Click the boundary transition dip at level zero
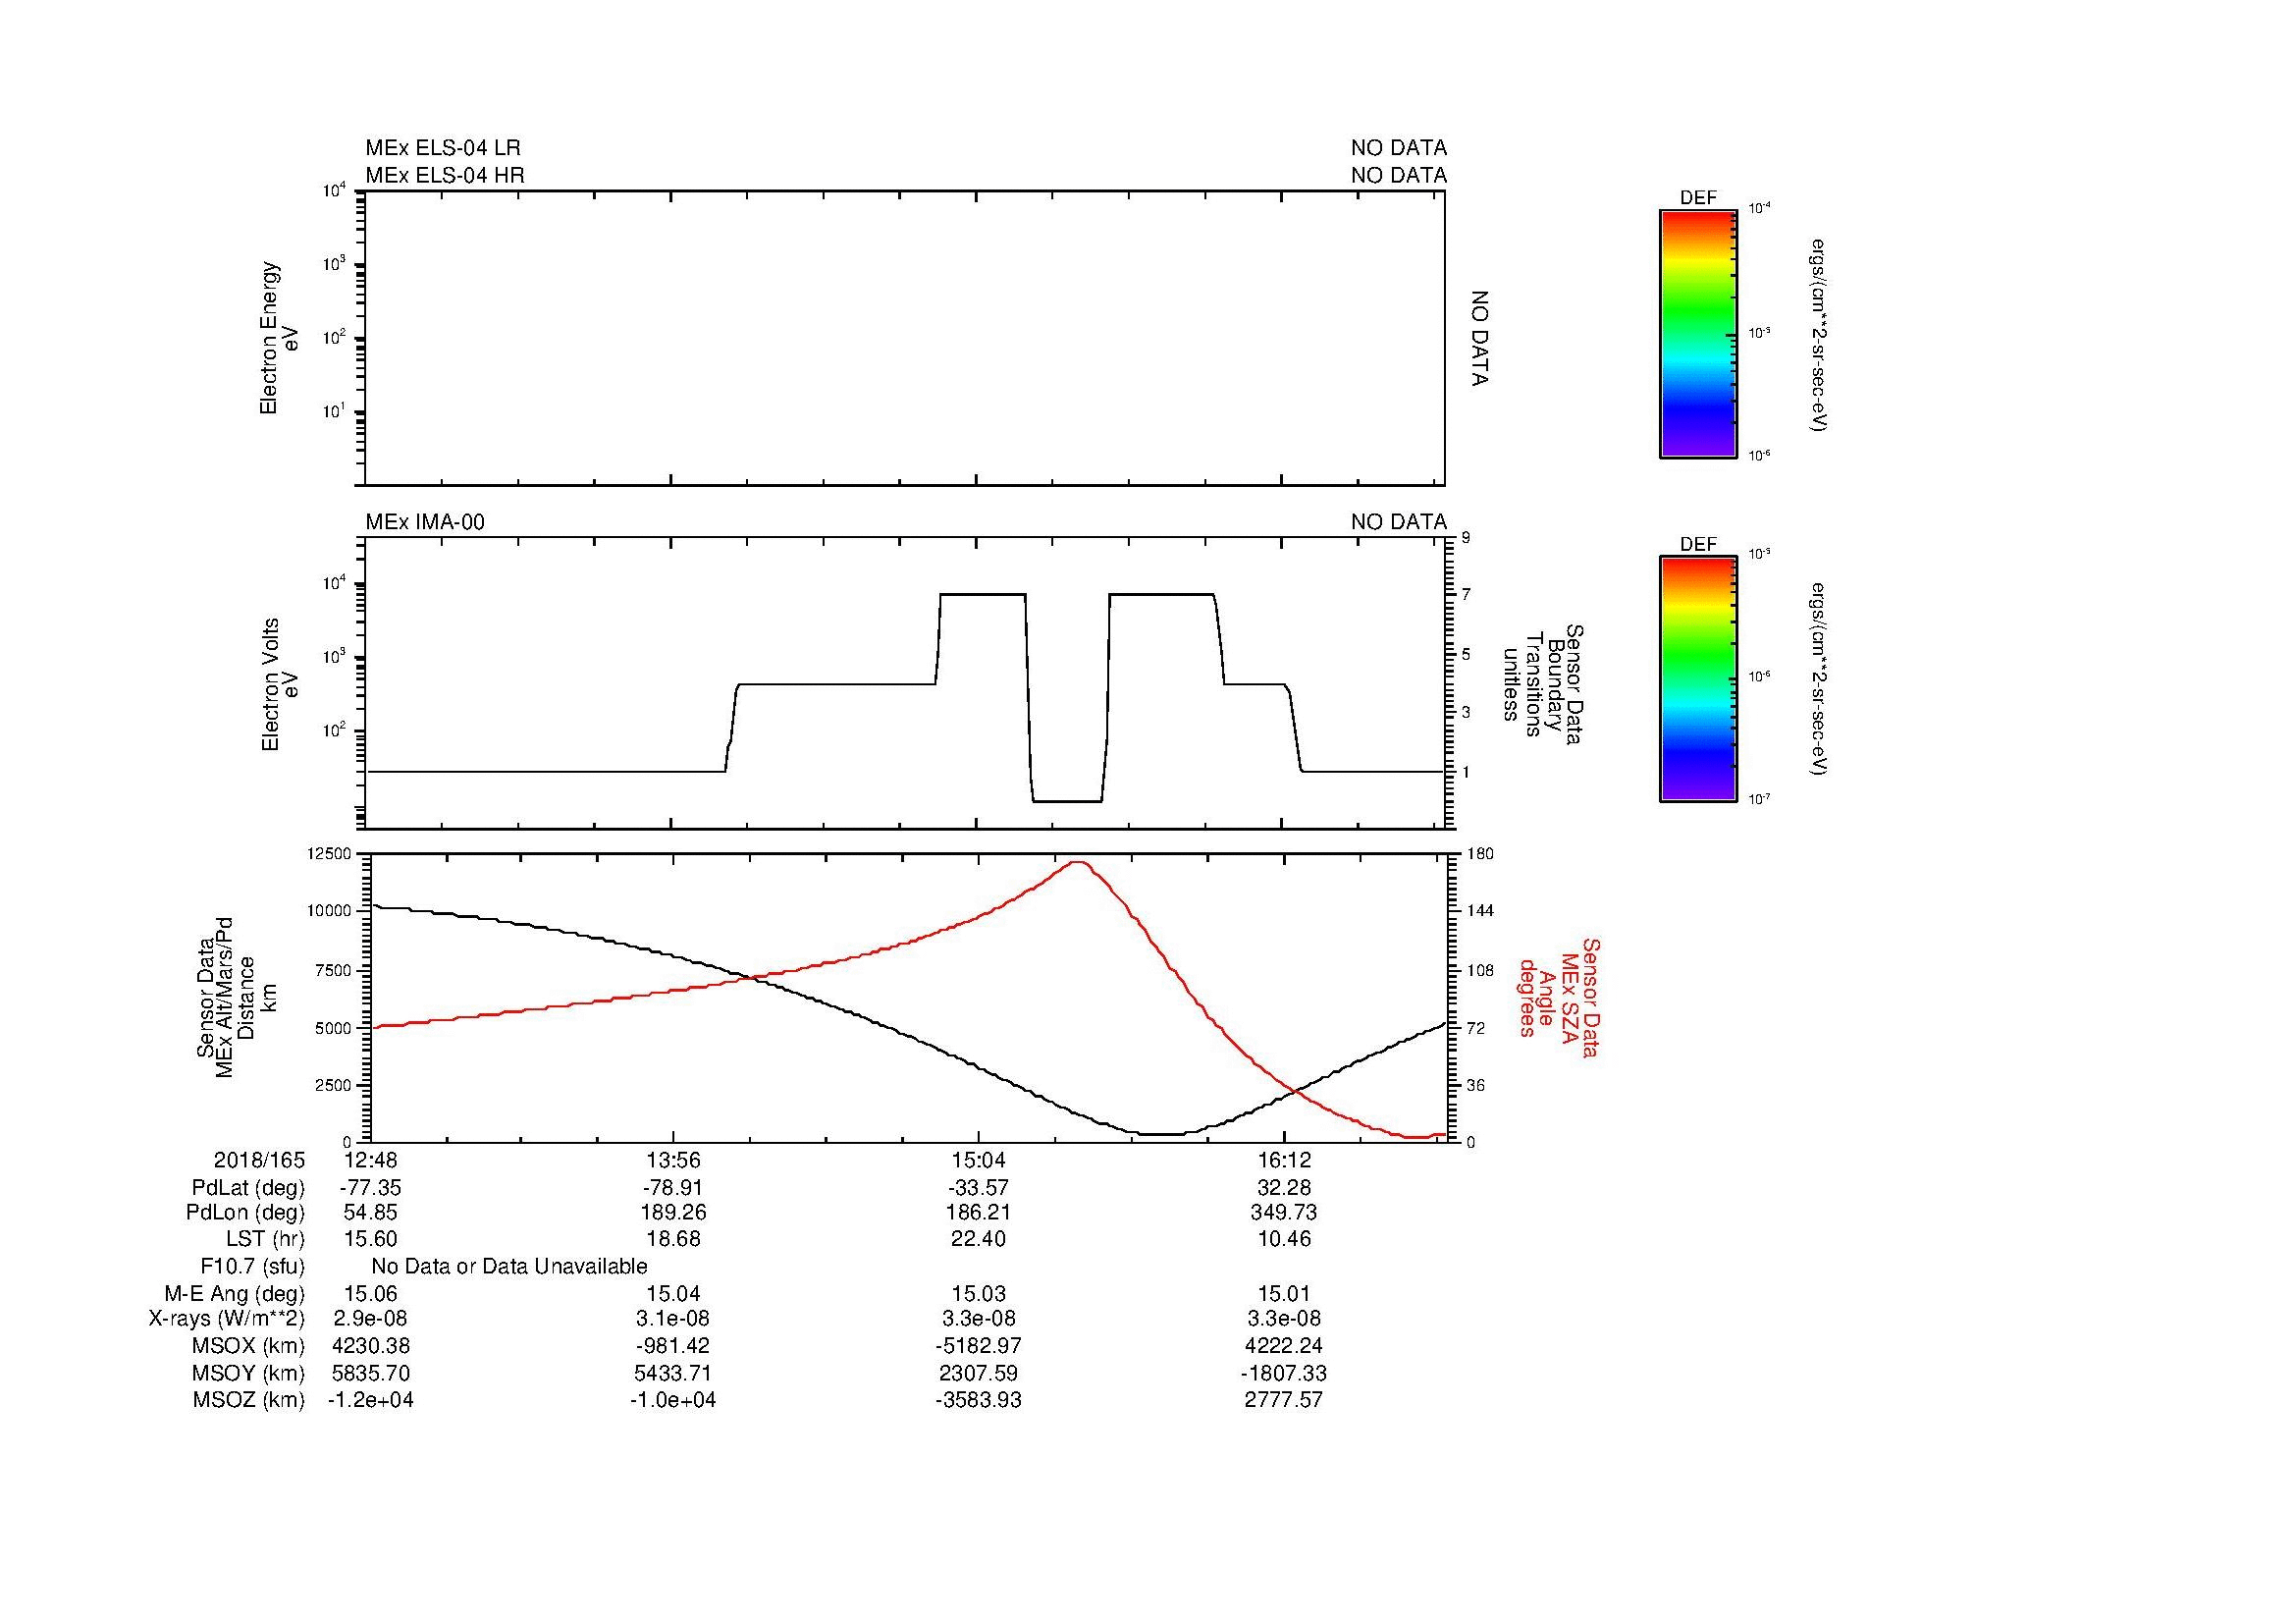The height and width of the screenshot is (1623, 2296). 1067,801
